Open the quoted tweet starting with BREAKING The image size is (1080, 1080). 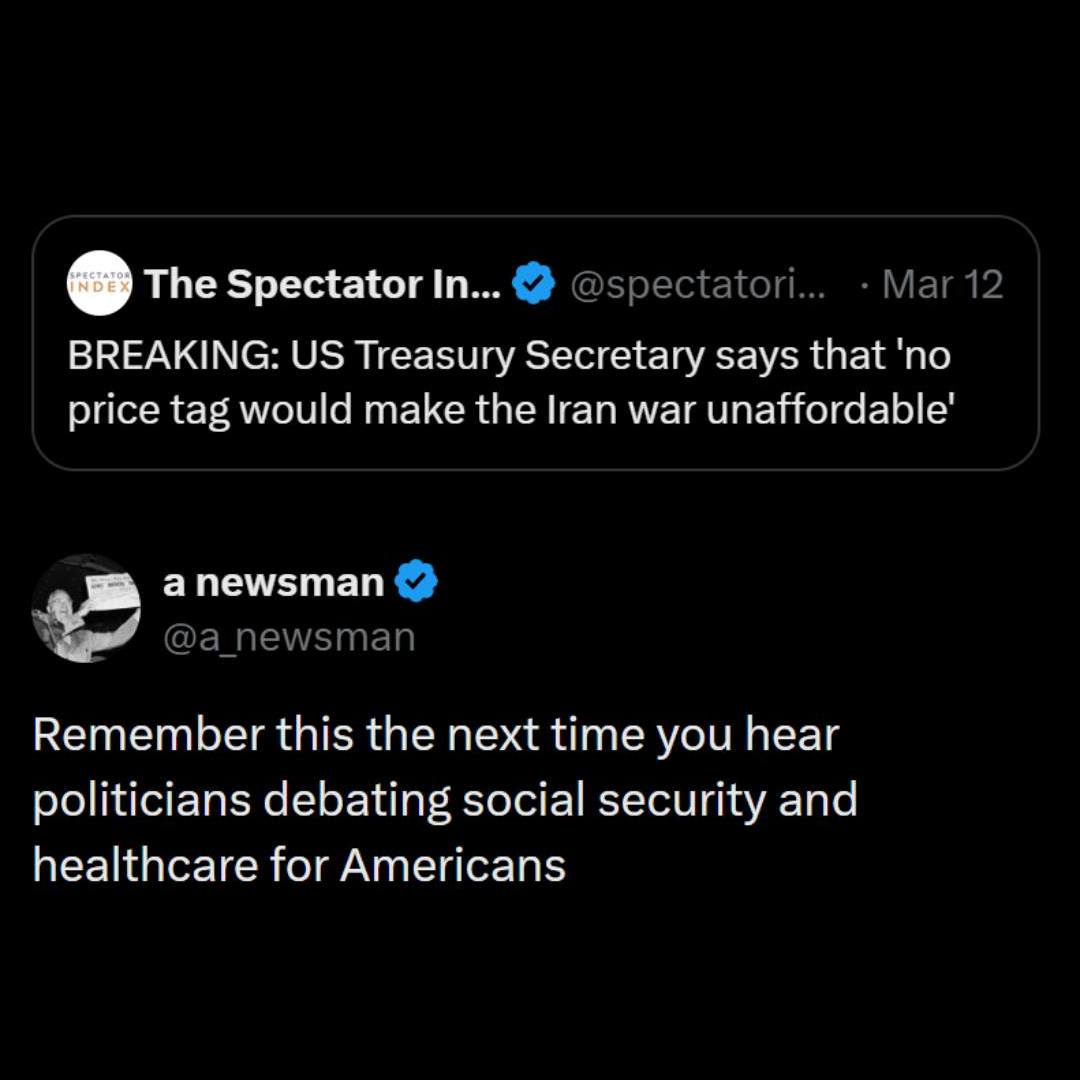(x=535, y=384)
